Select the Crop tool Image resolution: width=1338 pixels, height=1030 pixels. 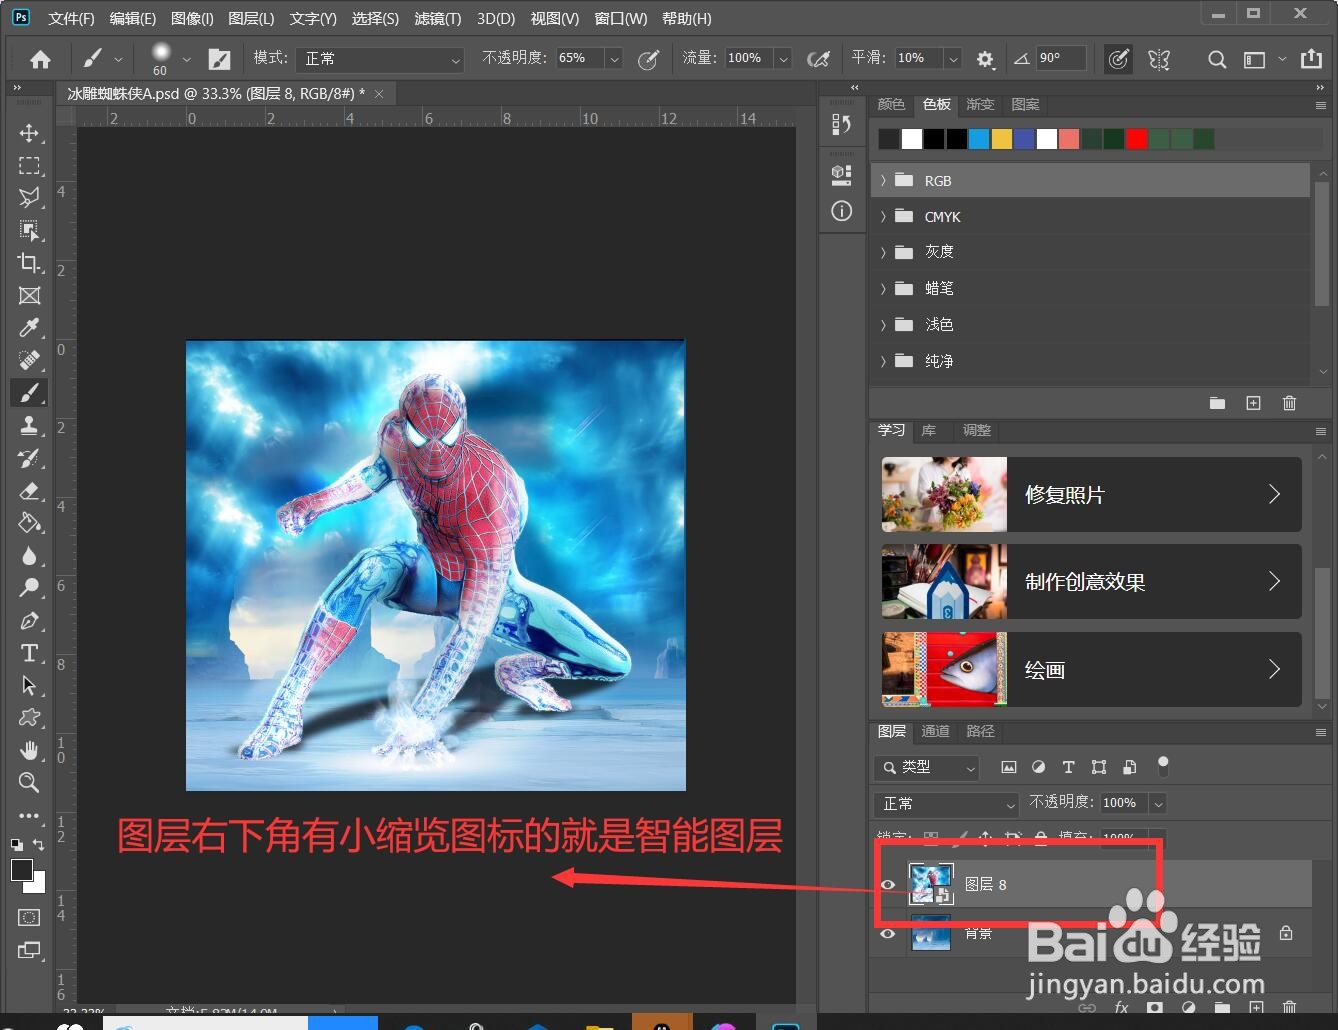[x=29, y=263]
